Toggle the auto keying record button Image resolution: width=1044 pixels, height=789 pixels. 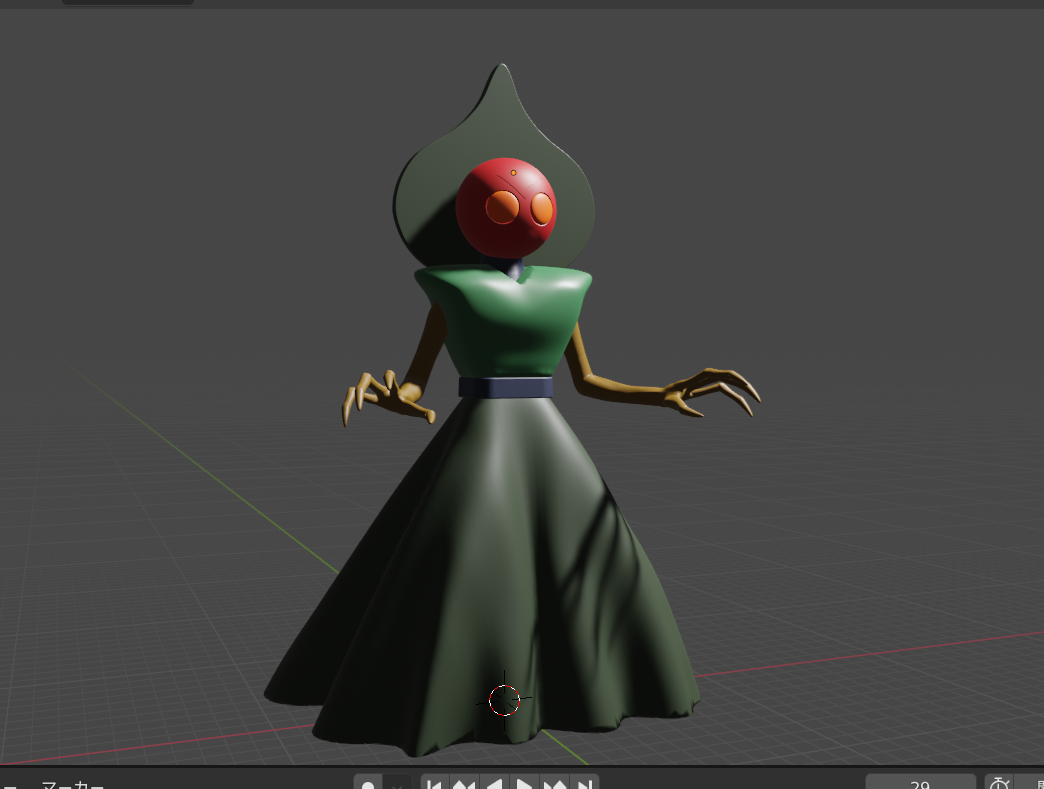coord(368,784)
